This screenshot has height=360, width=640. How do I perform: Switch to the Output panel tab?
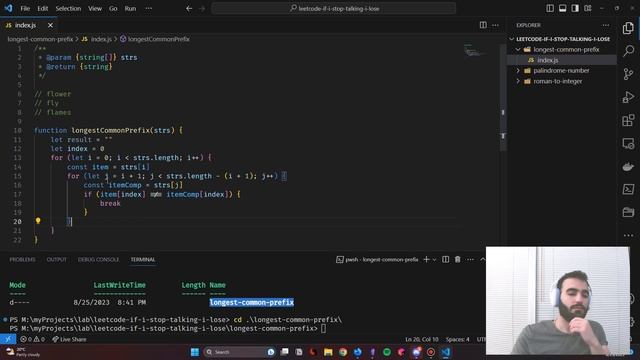[x=56, y=259]
